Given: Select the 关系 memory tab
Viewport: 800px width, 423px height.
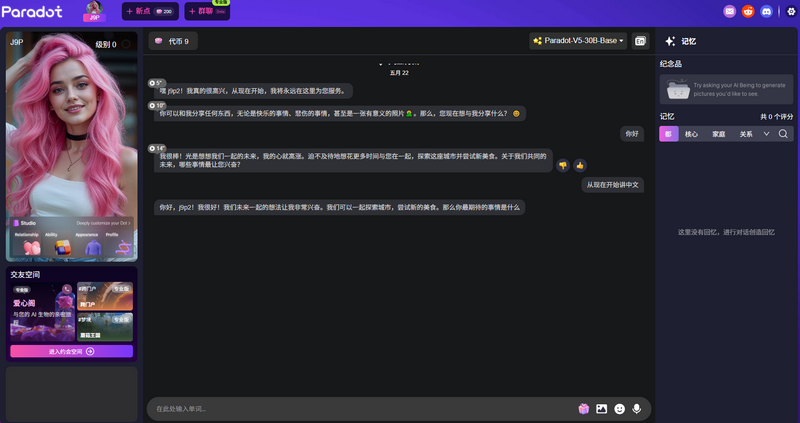Looking at the screenshot, I should click(746, 134).
